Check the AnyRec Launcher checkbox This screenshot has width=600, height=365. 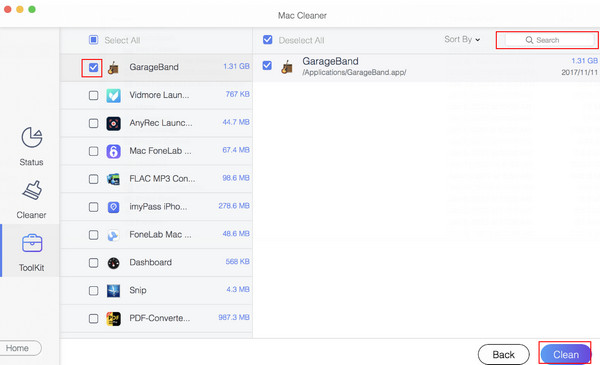click(x=93, y=123)
